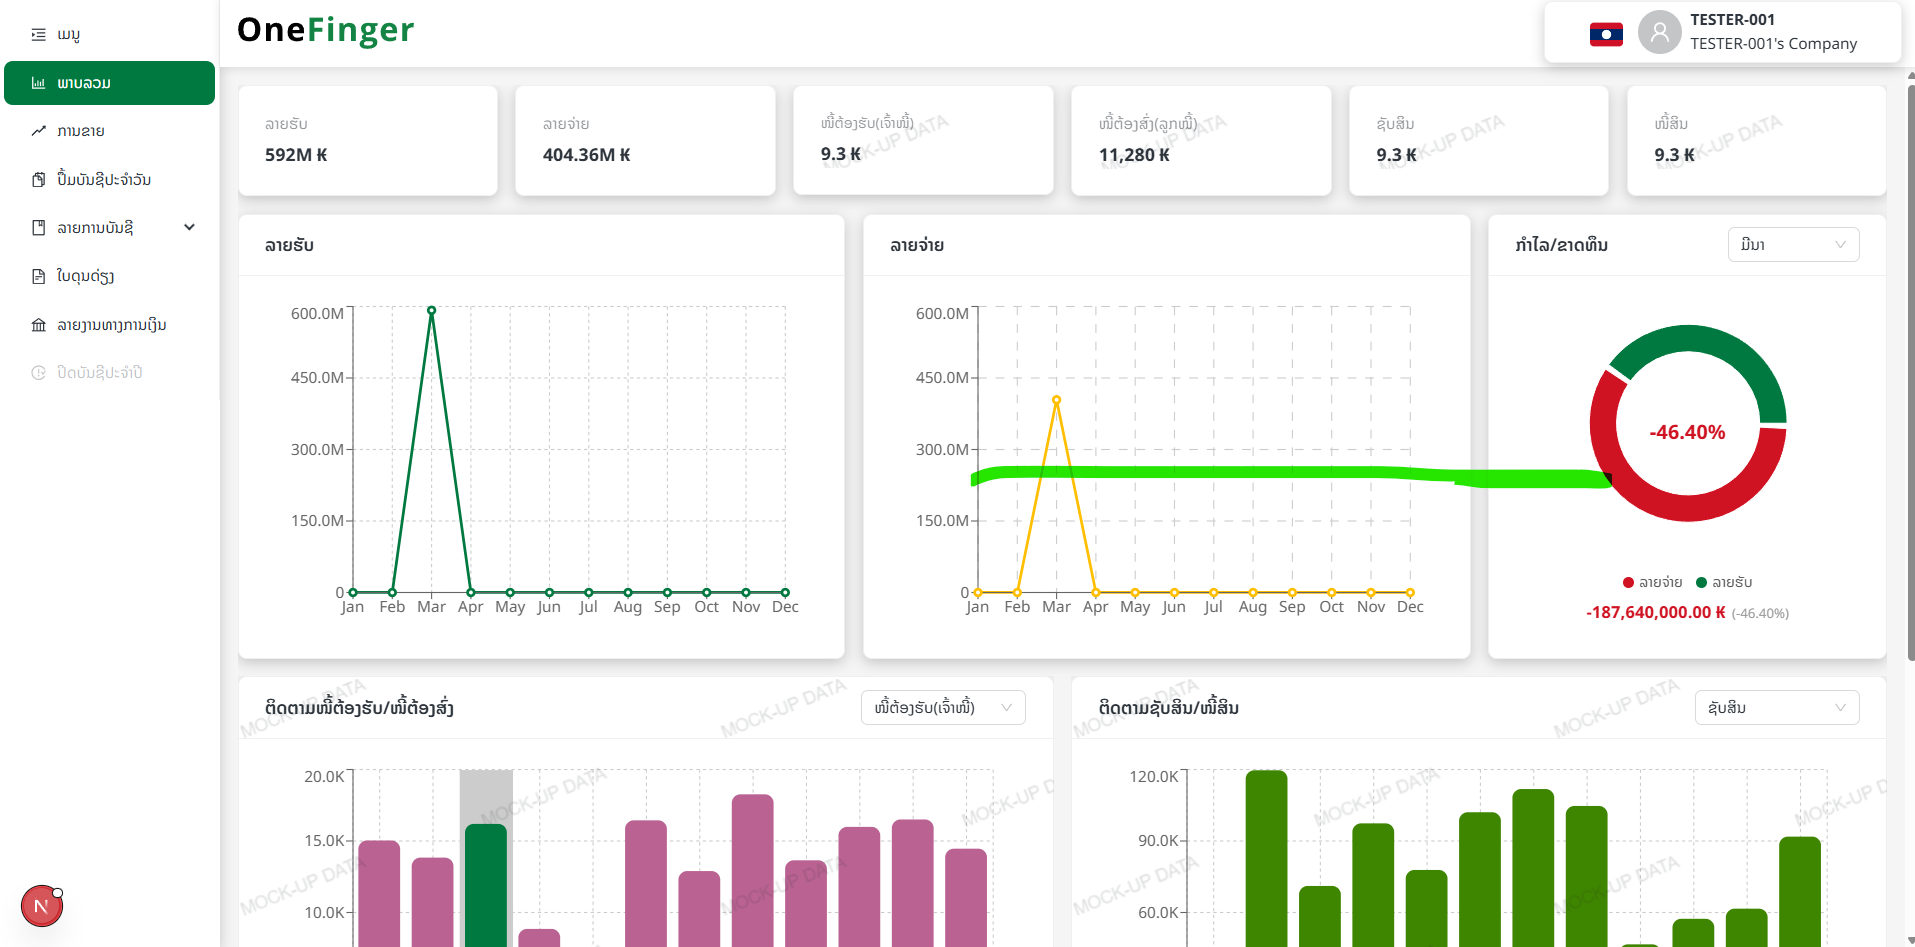Image resolution: width=1915 pixels, height=947 pixels.
Task: Open the ມີນາ month dropdown
Action: click(1792, 245)
